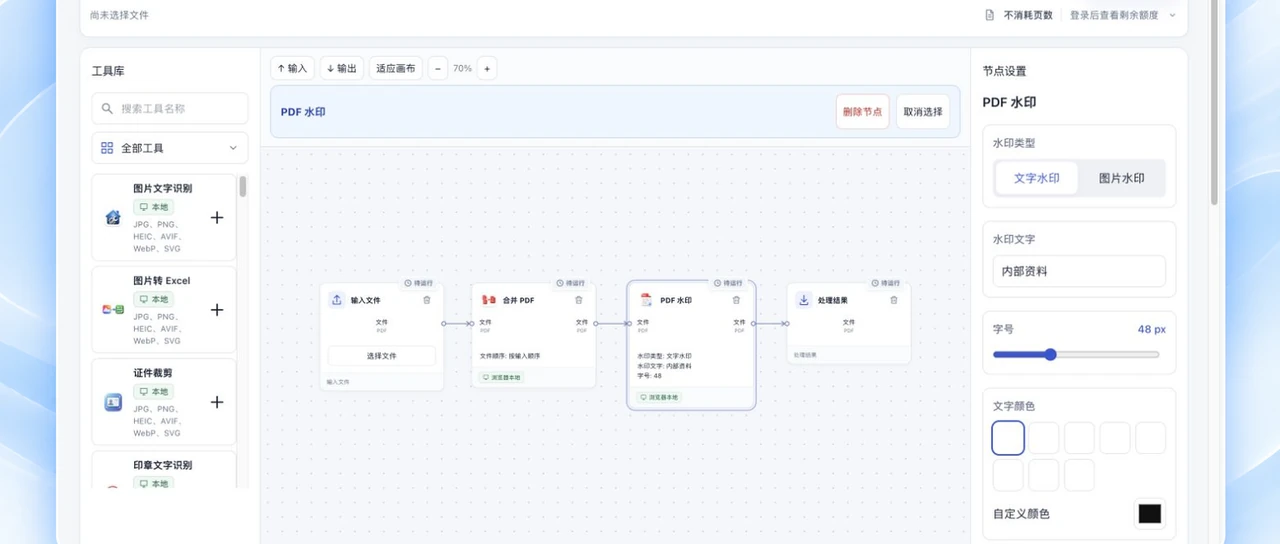Click the 图片文字识别 tool icon
This screenshot has height=544, width=1280.
(113, 217)
